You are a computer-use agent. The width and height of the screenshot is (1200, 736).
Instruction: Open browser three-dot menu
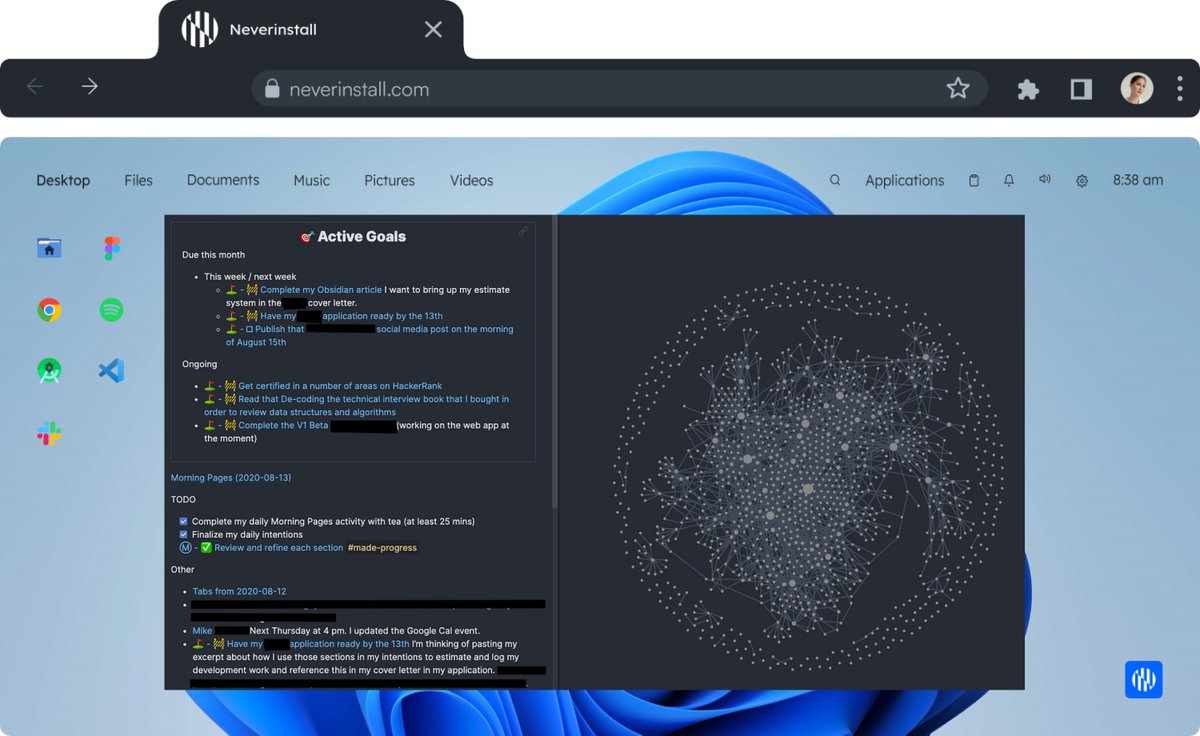tap(1180, 88)
